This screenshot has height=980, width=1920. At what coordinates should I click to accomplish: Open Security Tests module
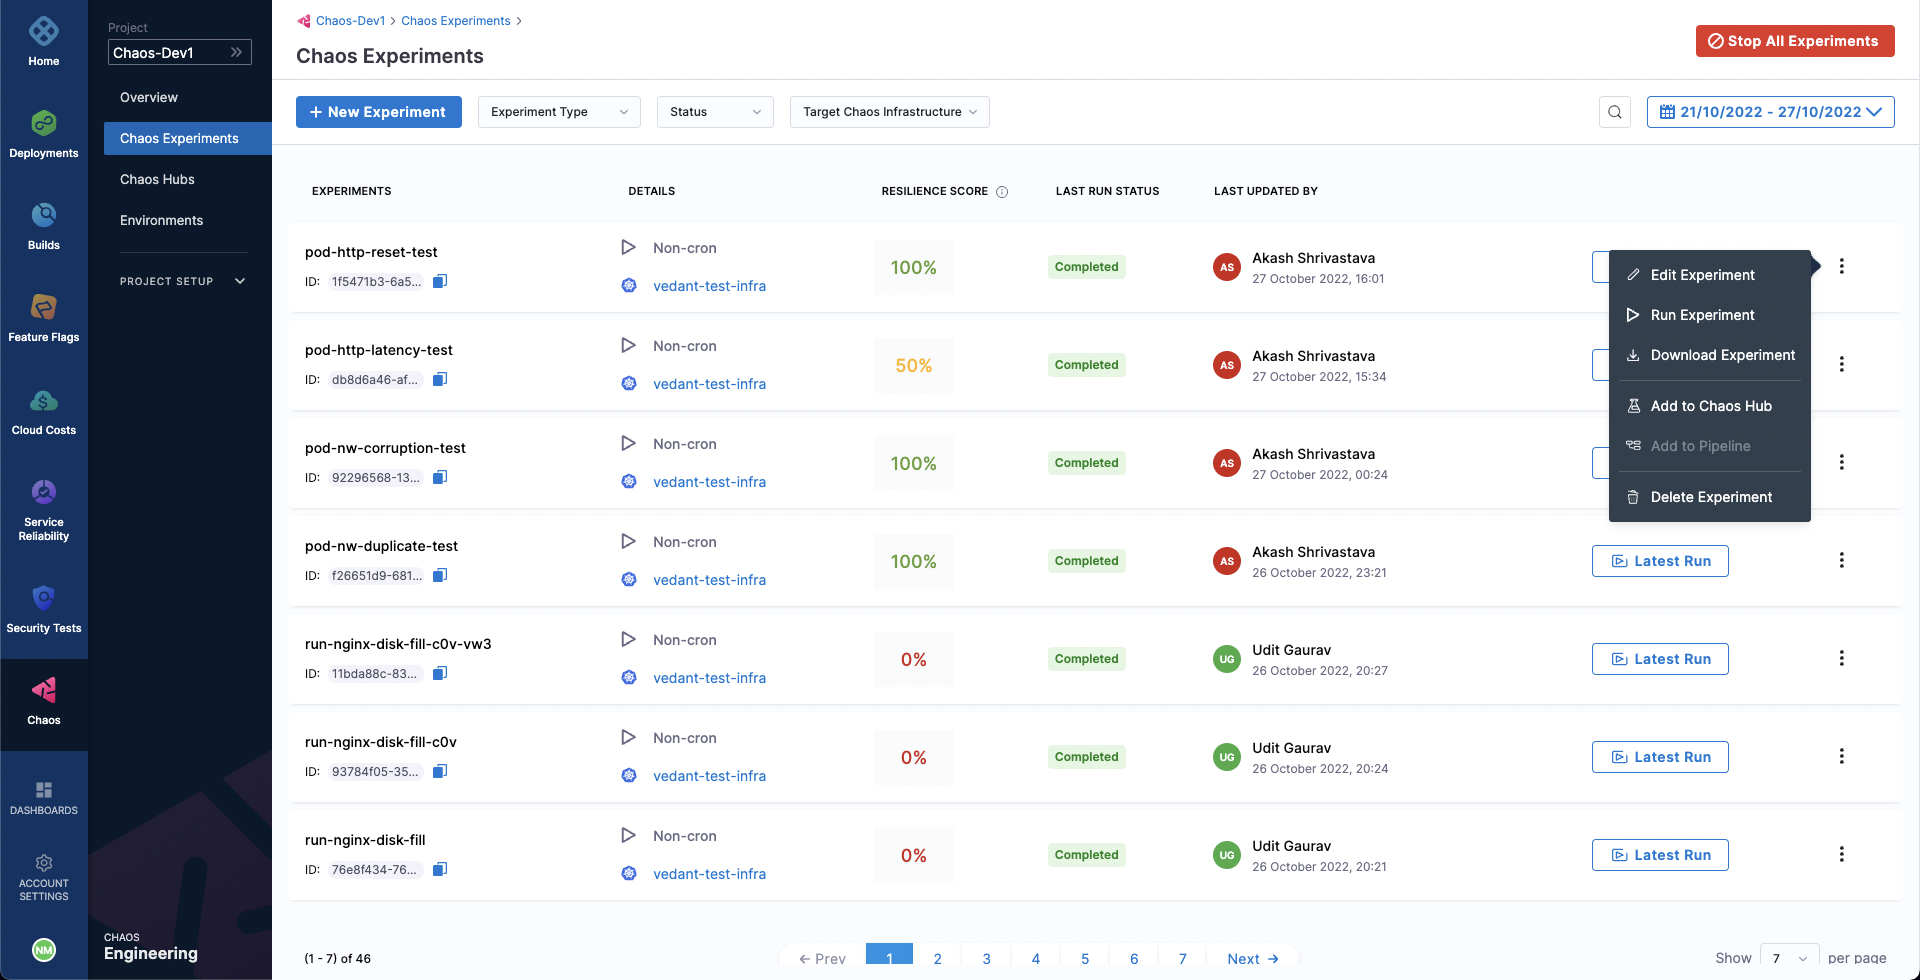(43, 609)
